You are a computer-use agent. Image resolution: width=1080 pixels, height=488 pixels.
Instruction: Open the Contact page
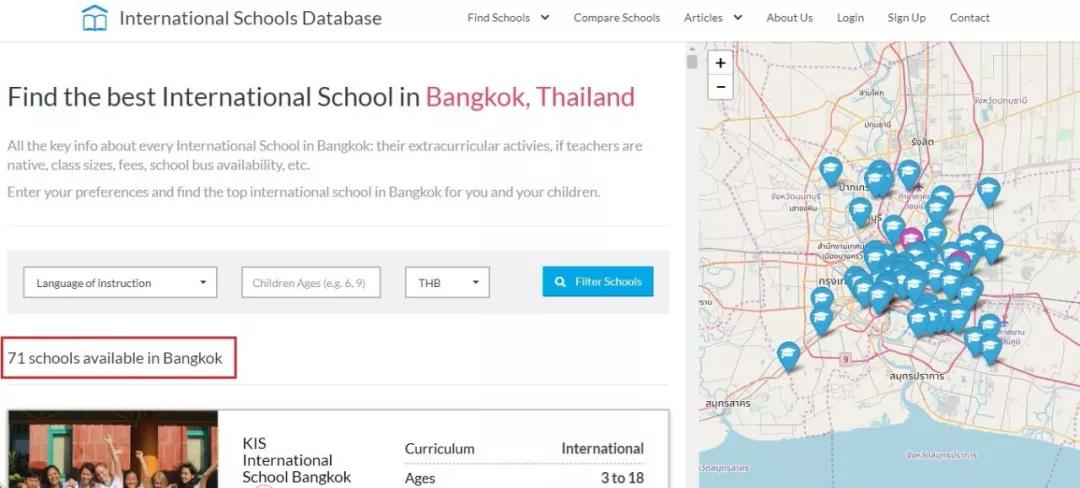pos(969,18)
